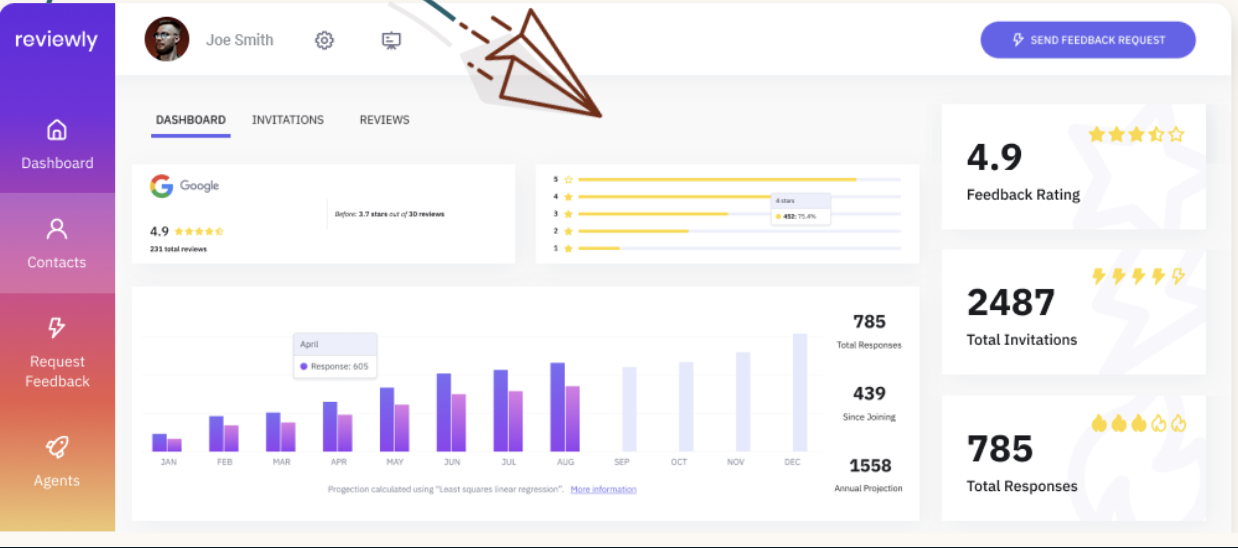
Task: Click the SEP projected bar
Action: 629,409
